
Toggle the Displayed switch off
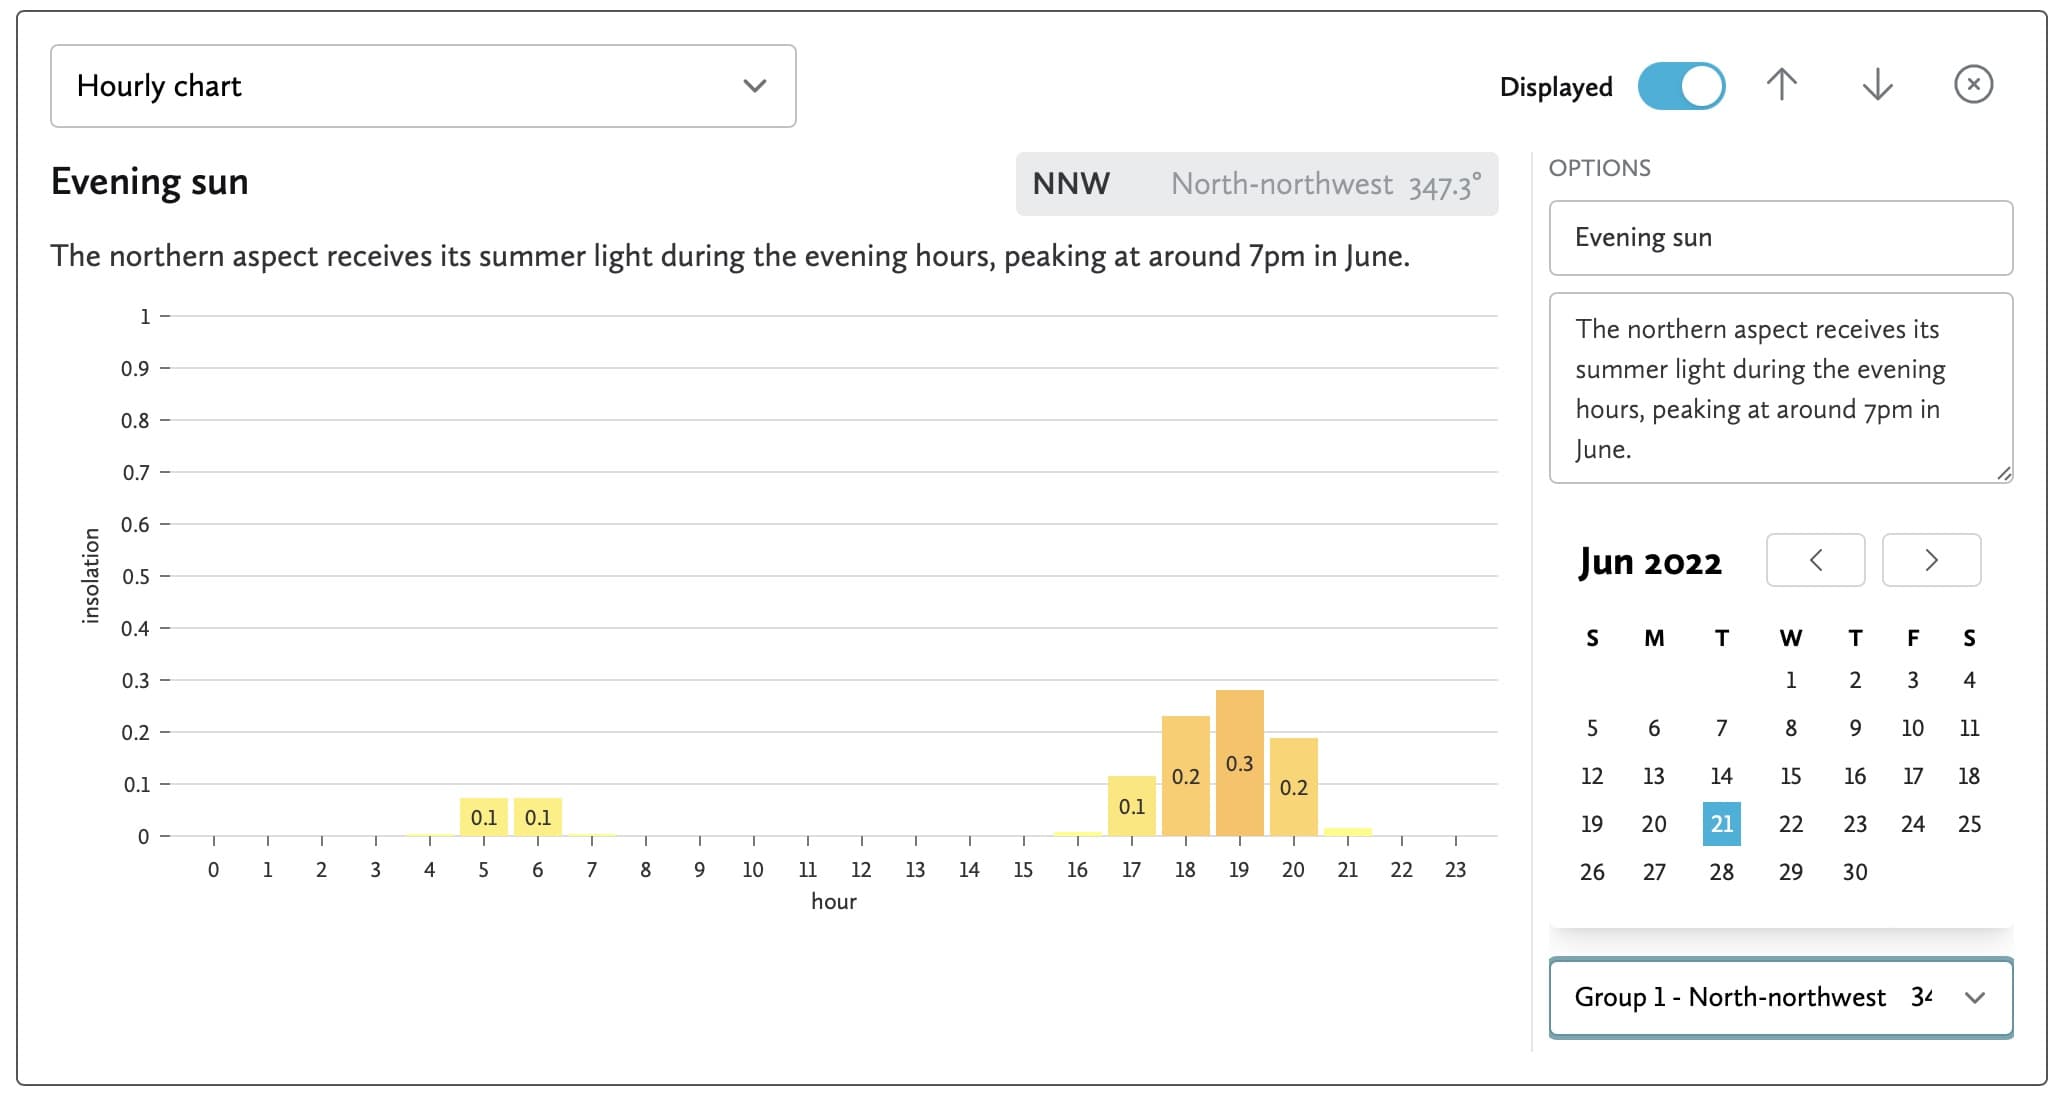1681,86
